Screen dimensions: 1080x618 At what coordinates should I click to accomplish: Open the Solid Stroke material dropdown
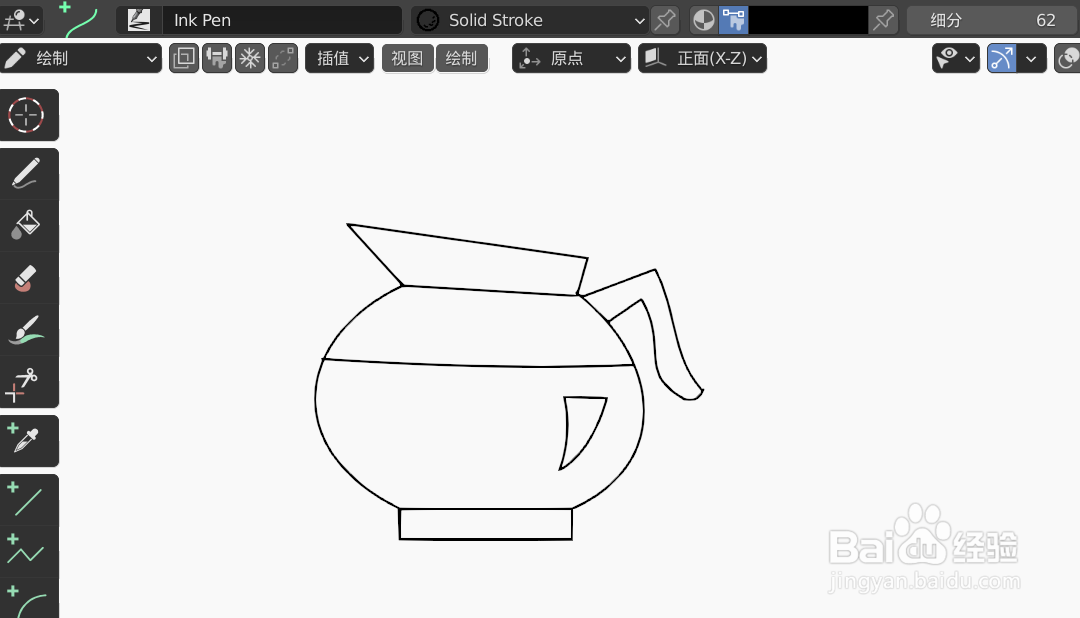530,20
